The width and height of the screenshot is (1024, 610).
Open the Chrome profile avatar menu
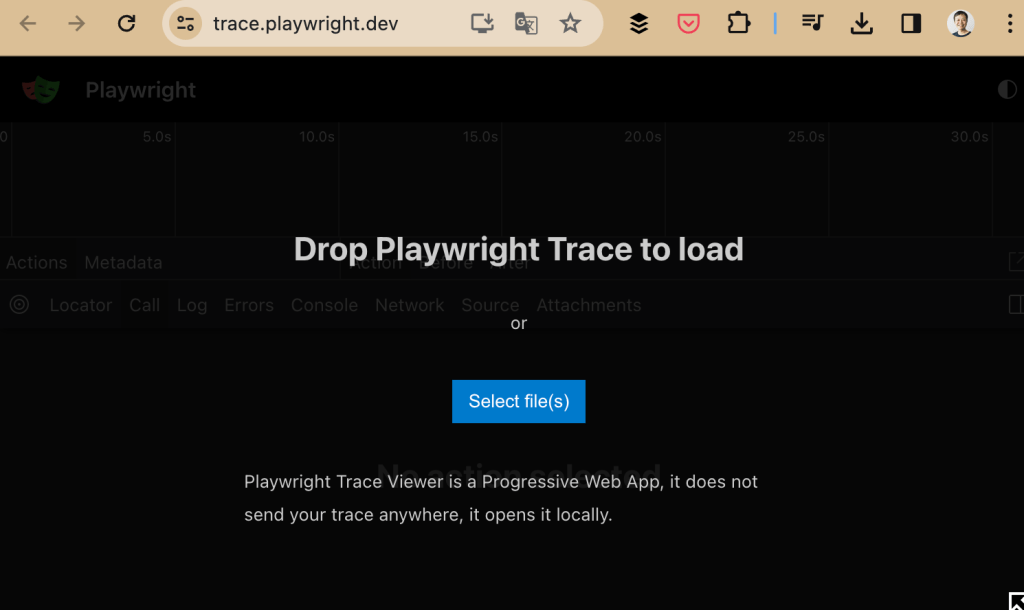[x=960, y=24]
